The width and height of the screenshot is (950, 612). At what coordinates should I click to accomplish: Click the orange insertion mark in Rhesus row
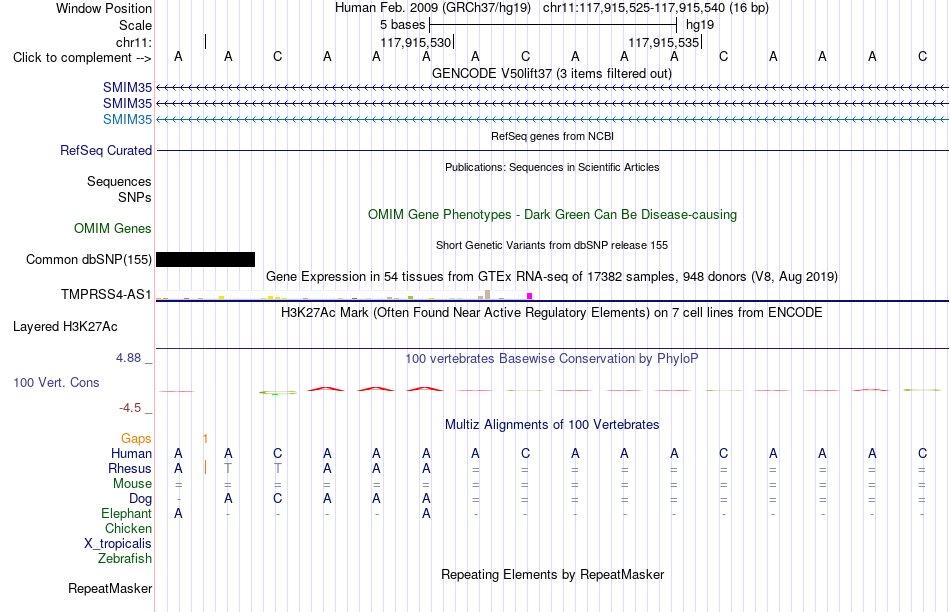pos(205,468)
